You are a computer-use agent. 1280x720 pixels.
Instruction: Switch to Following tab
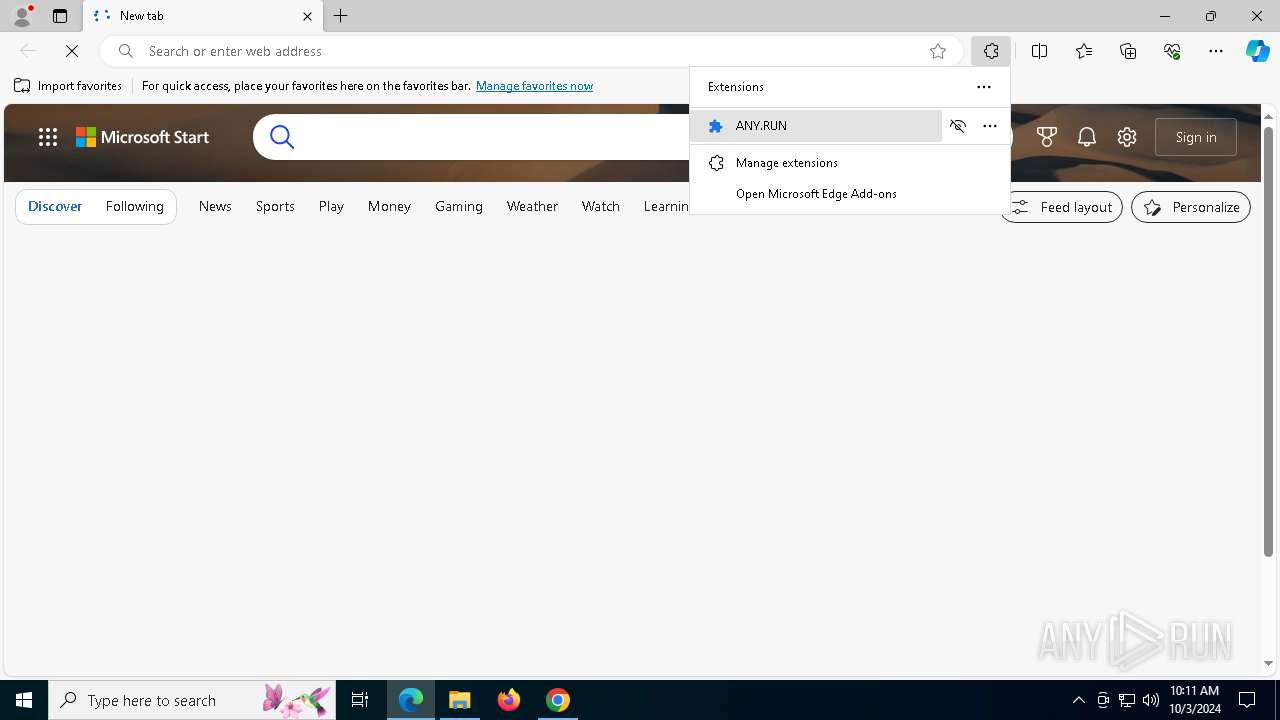tap(134, 206)
